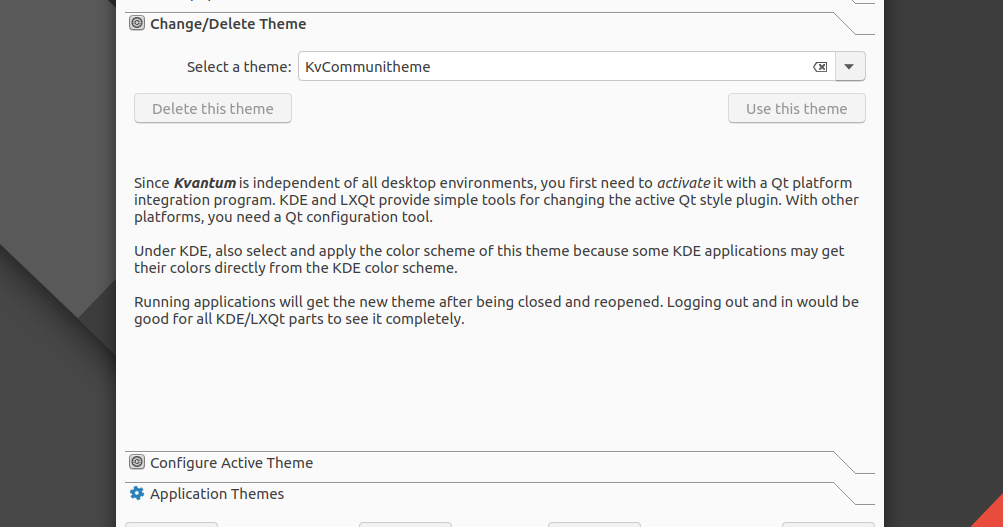Click the Application Themes gear icon
The height and width of the screenshot is (527, 1003).
click(137, 493)
